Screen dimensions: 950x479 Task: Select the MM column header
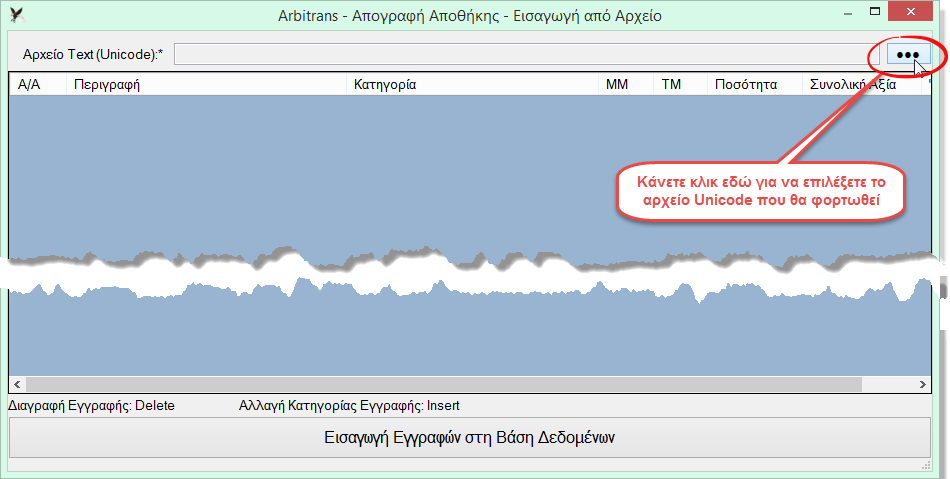pyautogui.click(x=626, y=84)
